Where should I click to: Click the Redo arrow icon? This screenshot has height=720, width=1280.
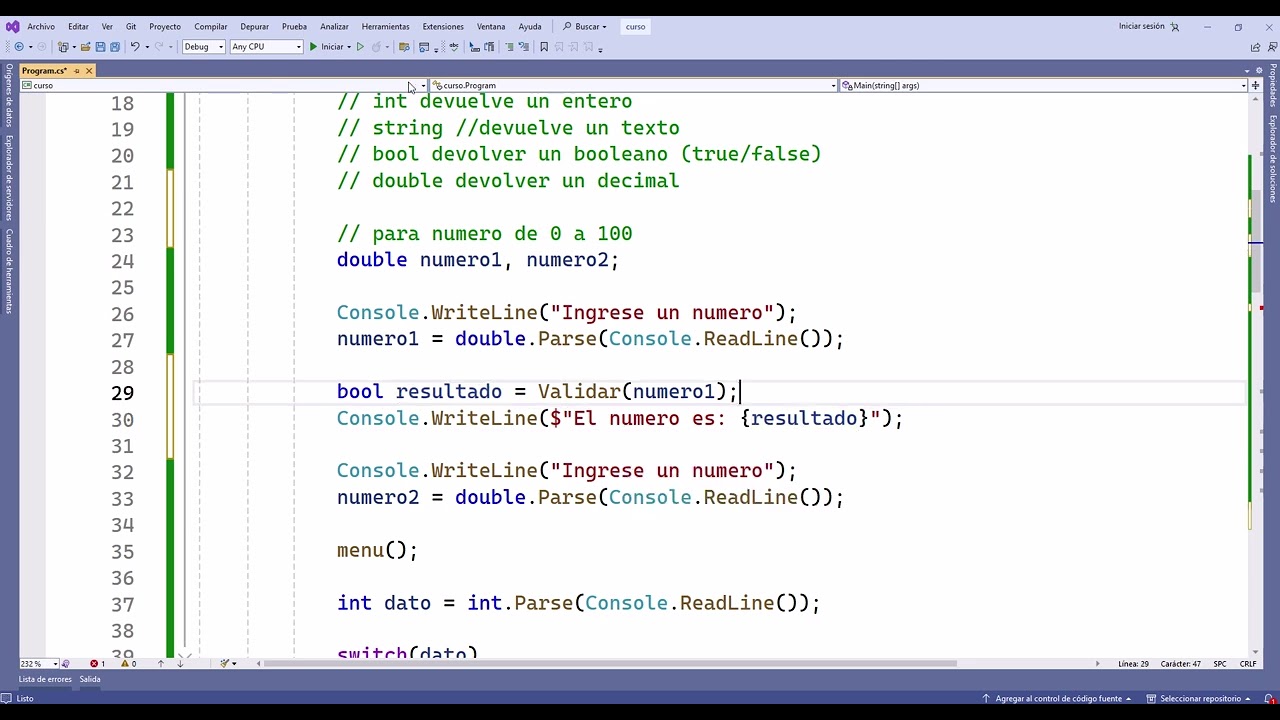pyautogui.click(x=158, y=47)
